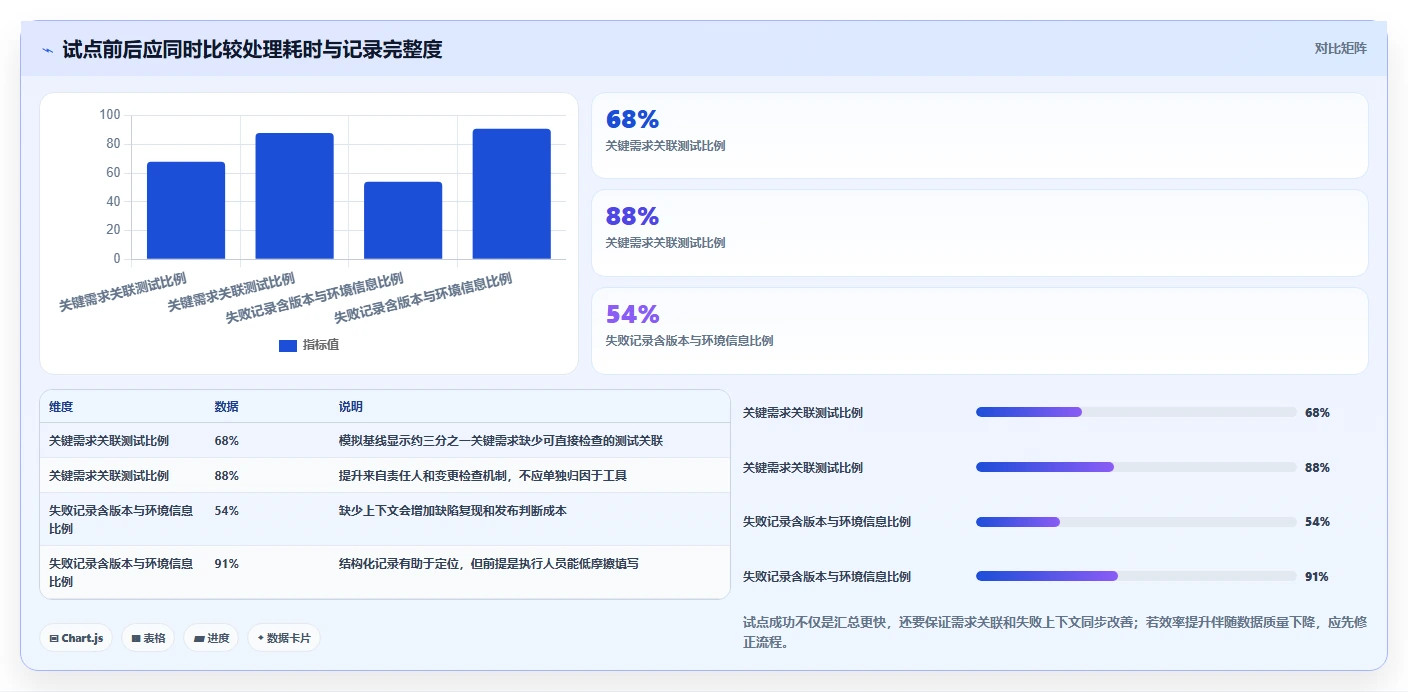Screen dimensions: 1408x692
Task: Click the tallest bar in the chart
Action: (x=512, y=194)
